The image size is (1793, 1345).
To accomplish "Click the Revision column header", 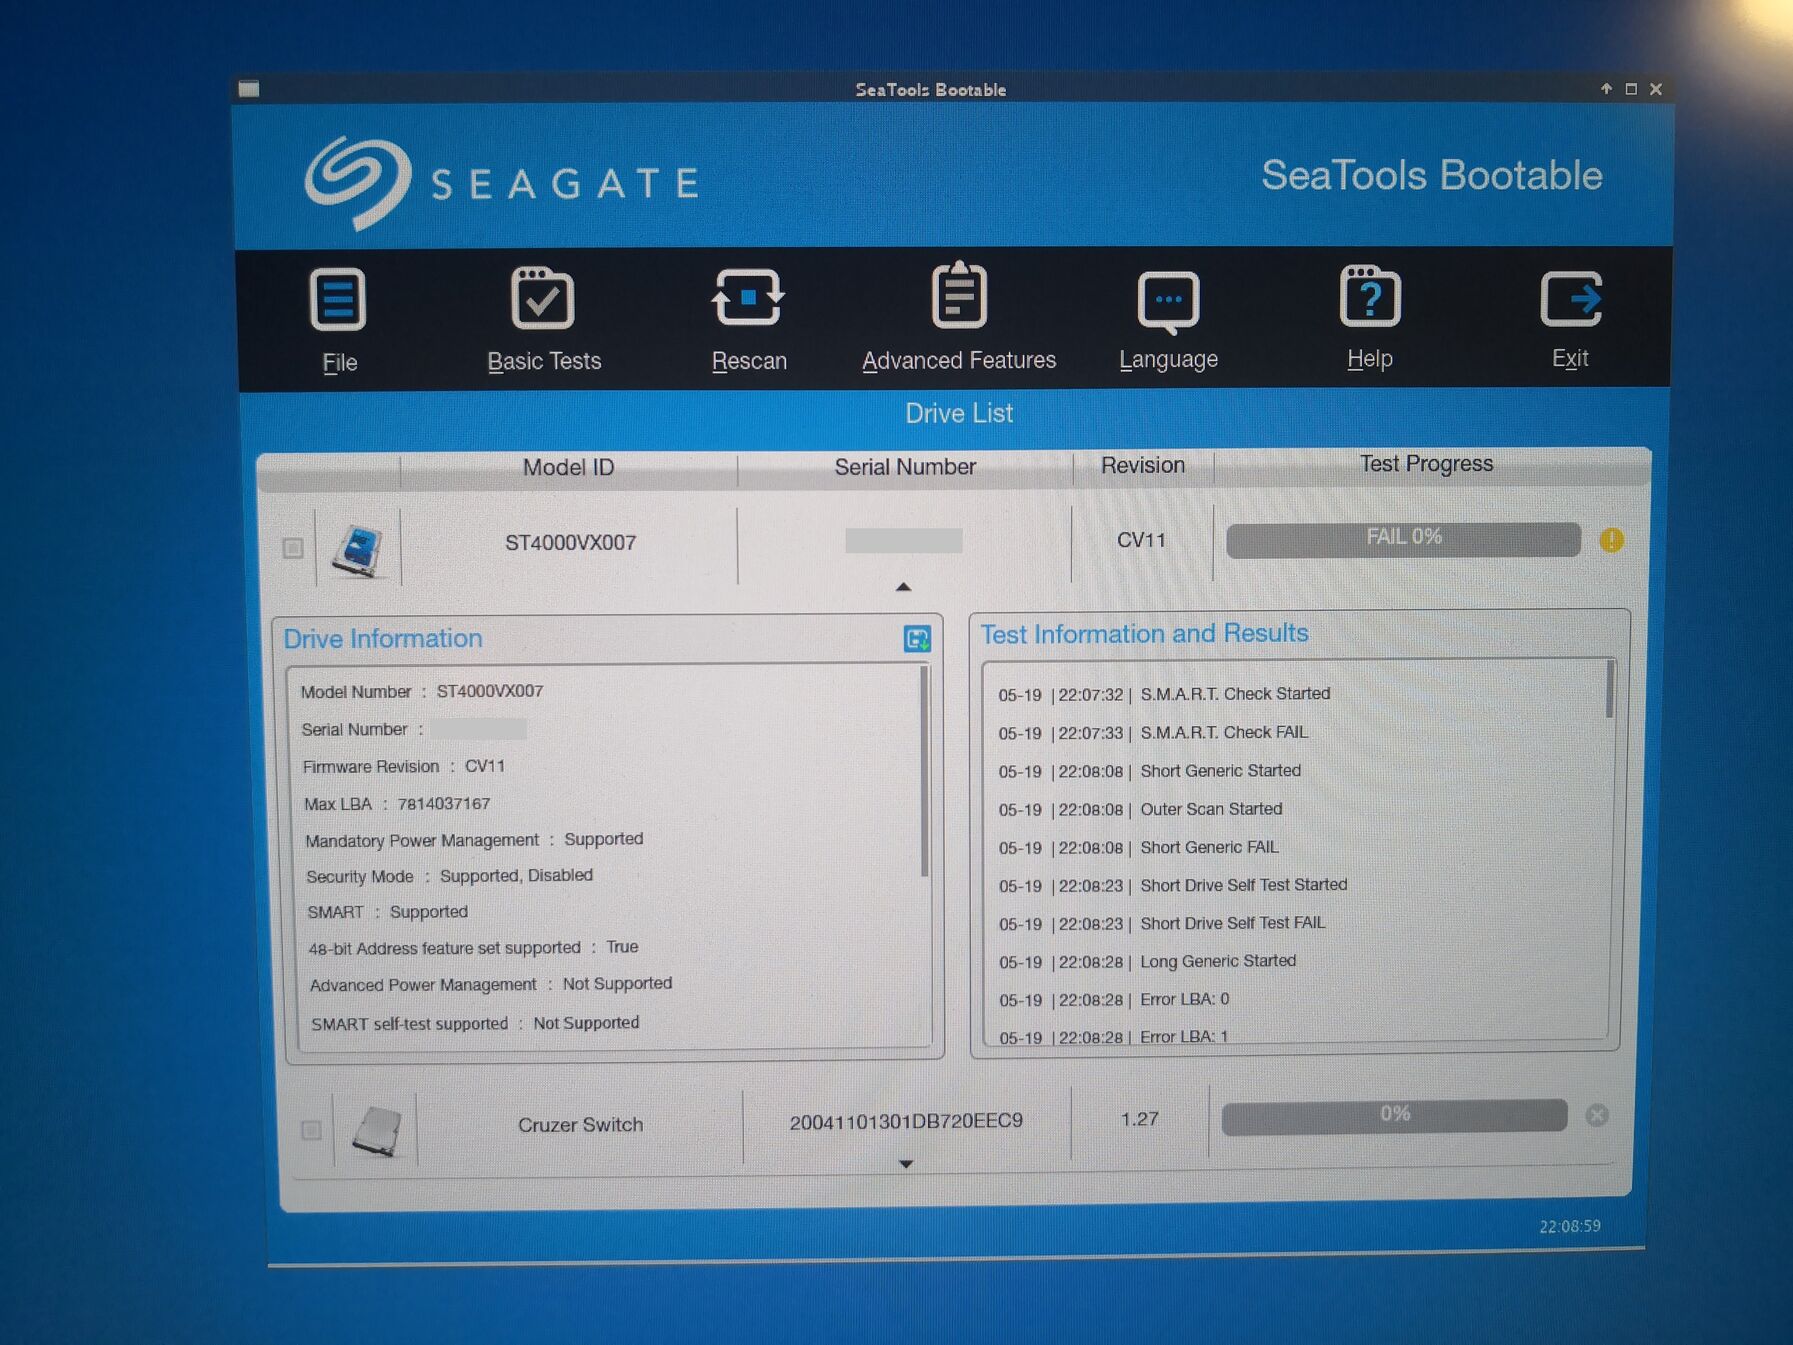I will [x=1143, y=465].
